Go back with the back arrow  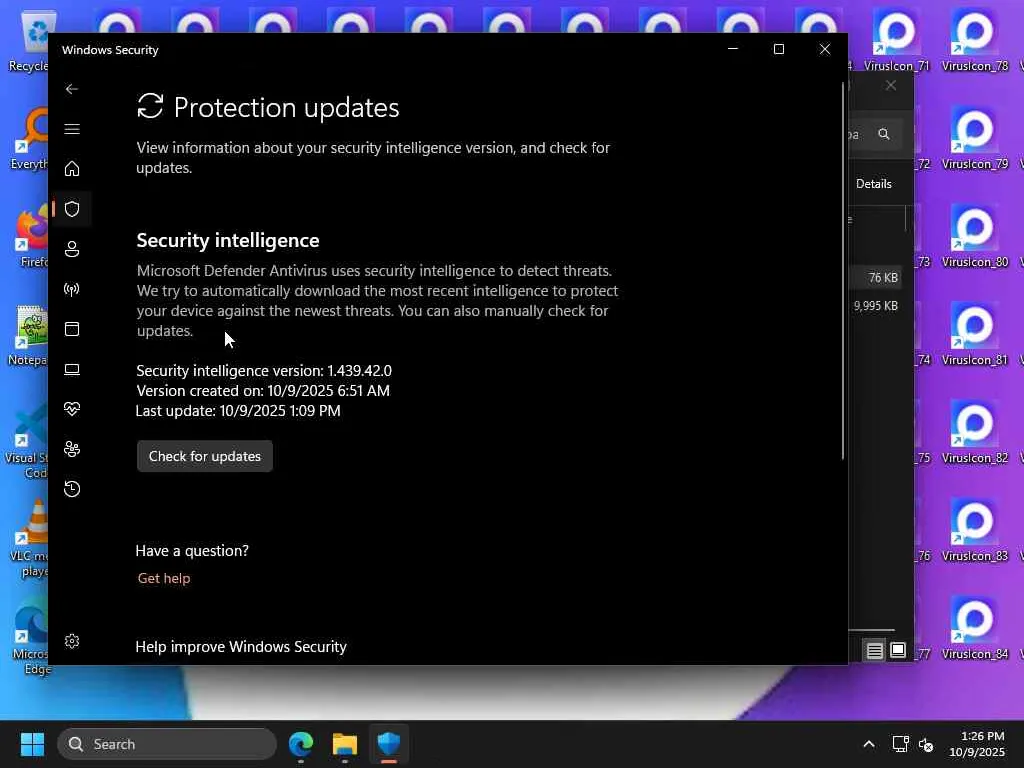[x=72, y=89]
